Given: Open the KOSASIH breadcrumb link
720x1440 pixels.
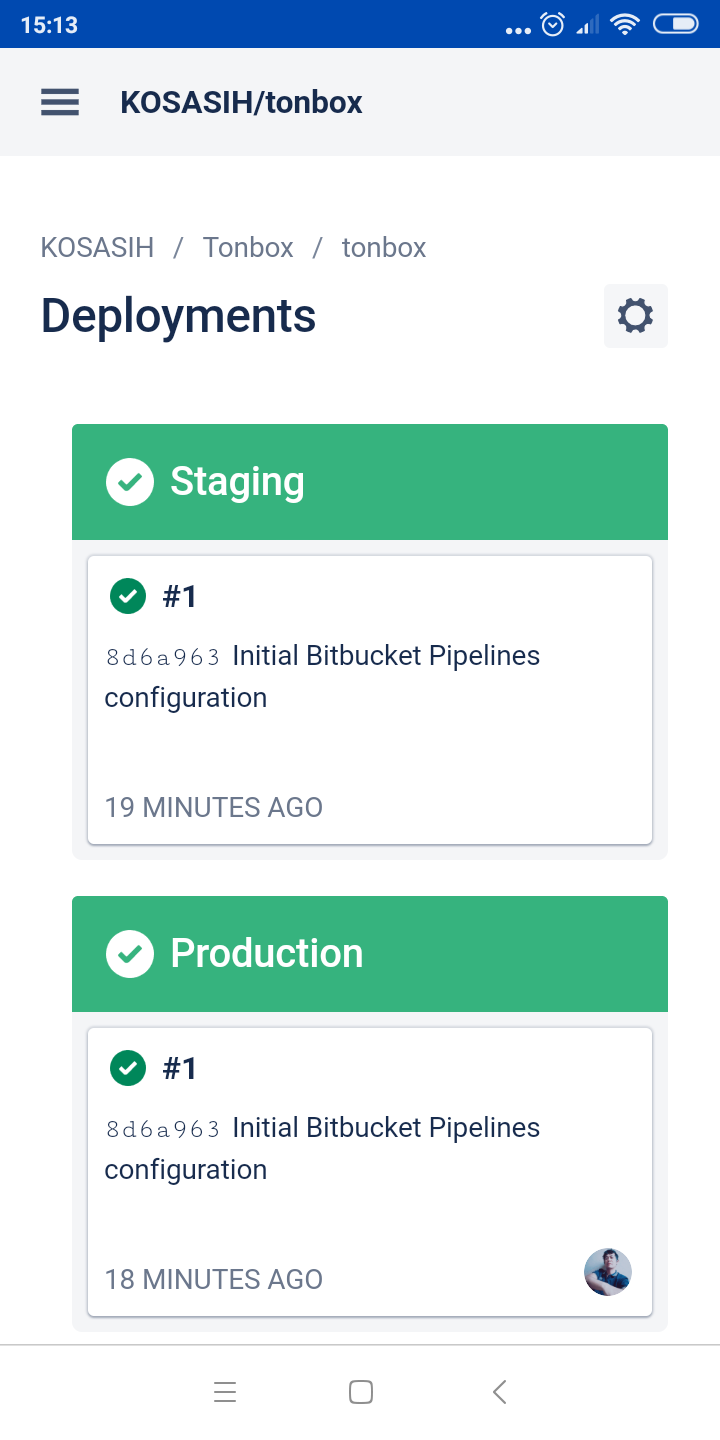Looking at the screenshot, I should coord(97,248).
